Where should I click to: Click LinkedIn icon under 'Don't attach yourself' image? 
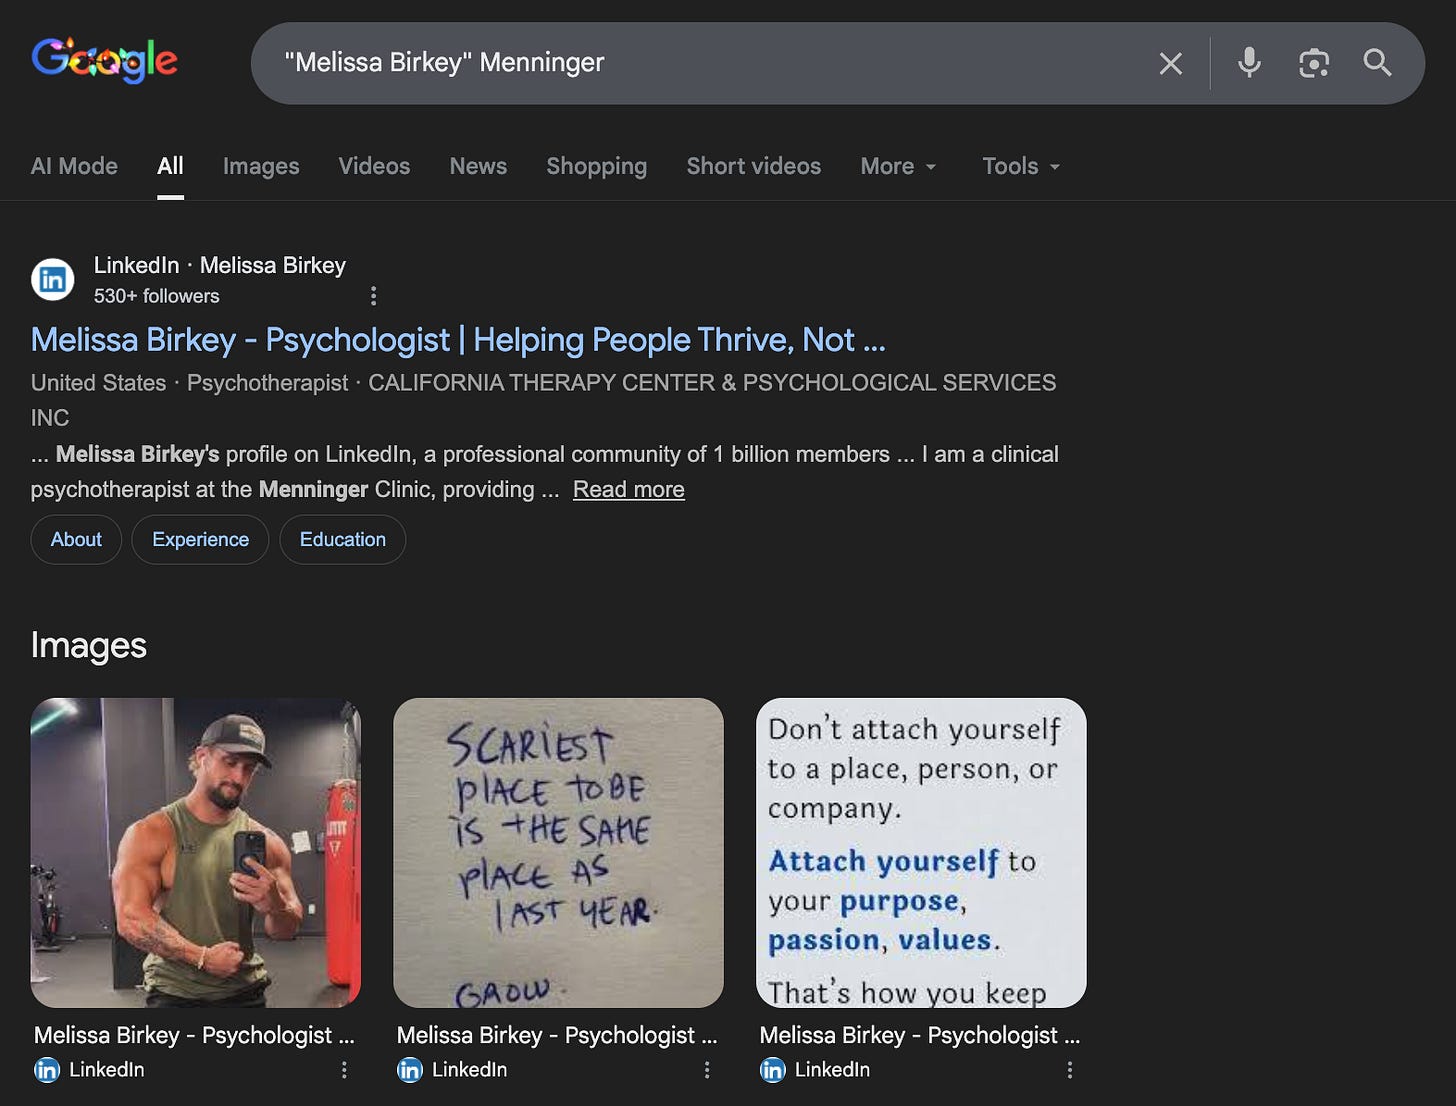[773, 1070]
